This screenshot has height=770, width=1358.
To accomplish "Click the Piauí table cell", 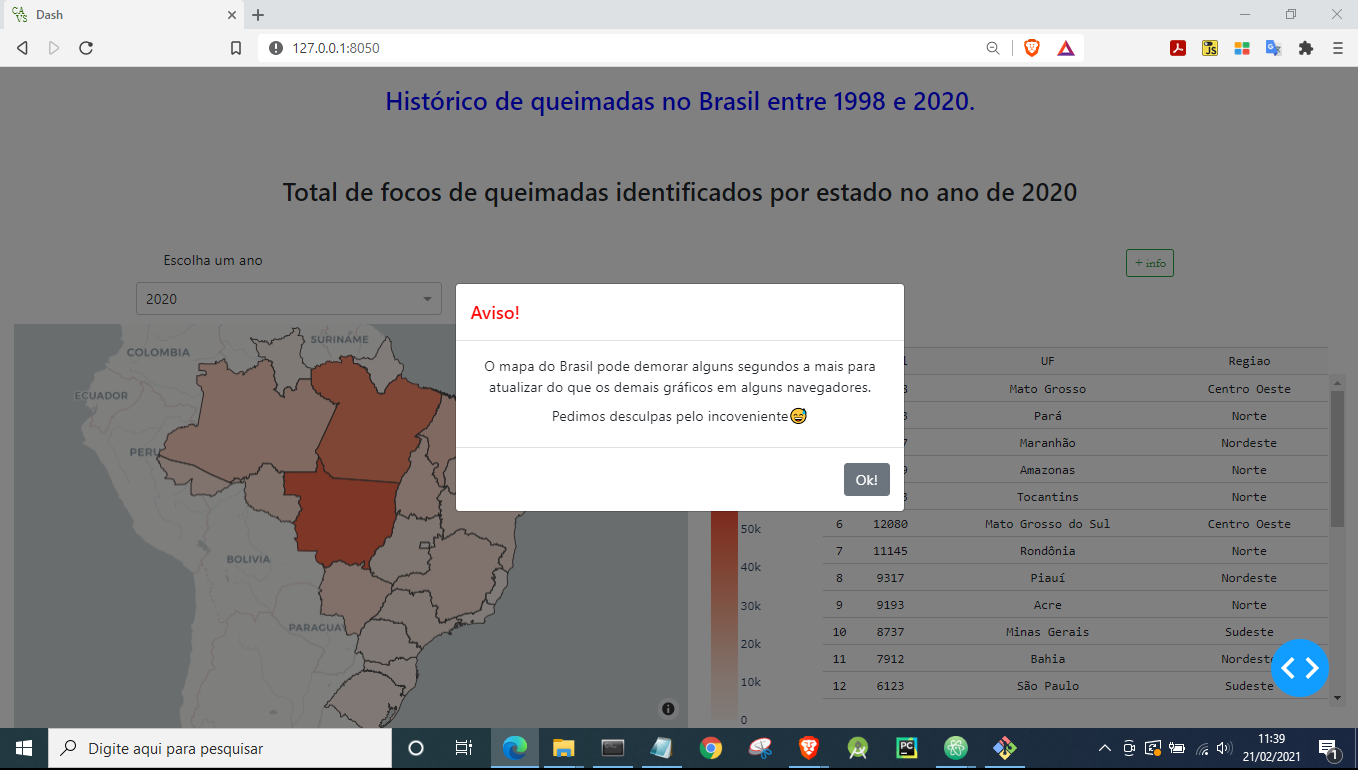I will [1047, 577].
